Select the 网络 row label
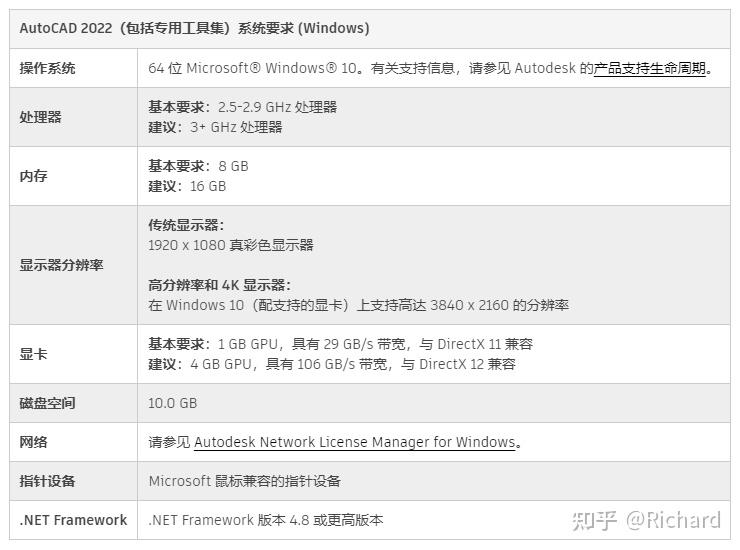This screenshot has height=550, width=740. (34, 442)
